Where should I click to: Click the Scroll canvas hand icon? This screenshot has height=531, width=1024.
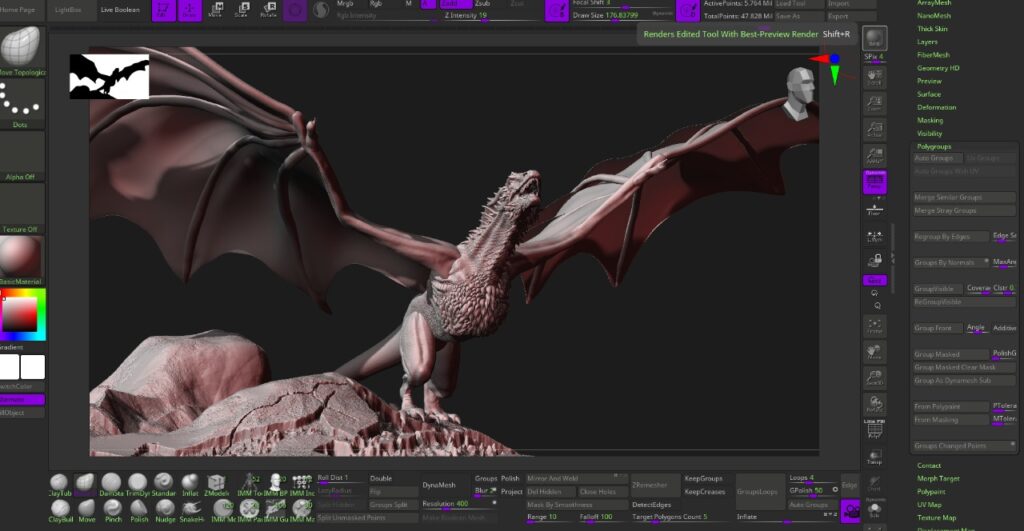pyautogui.click(x=874, y=77)
